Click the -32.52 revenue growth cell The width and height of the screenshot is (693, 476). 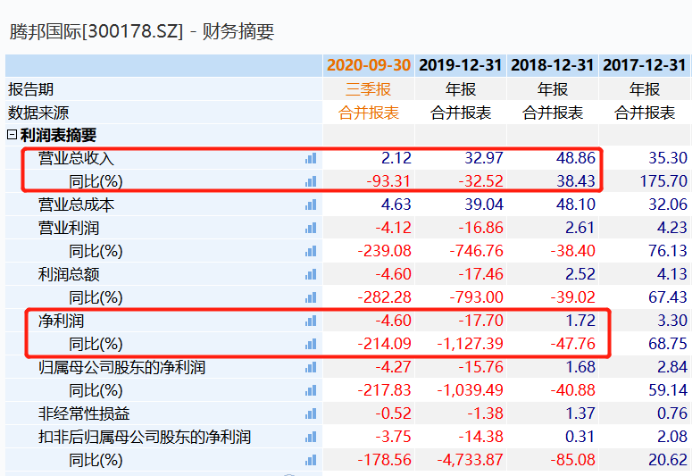[x=481, y=181]
